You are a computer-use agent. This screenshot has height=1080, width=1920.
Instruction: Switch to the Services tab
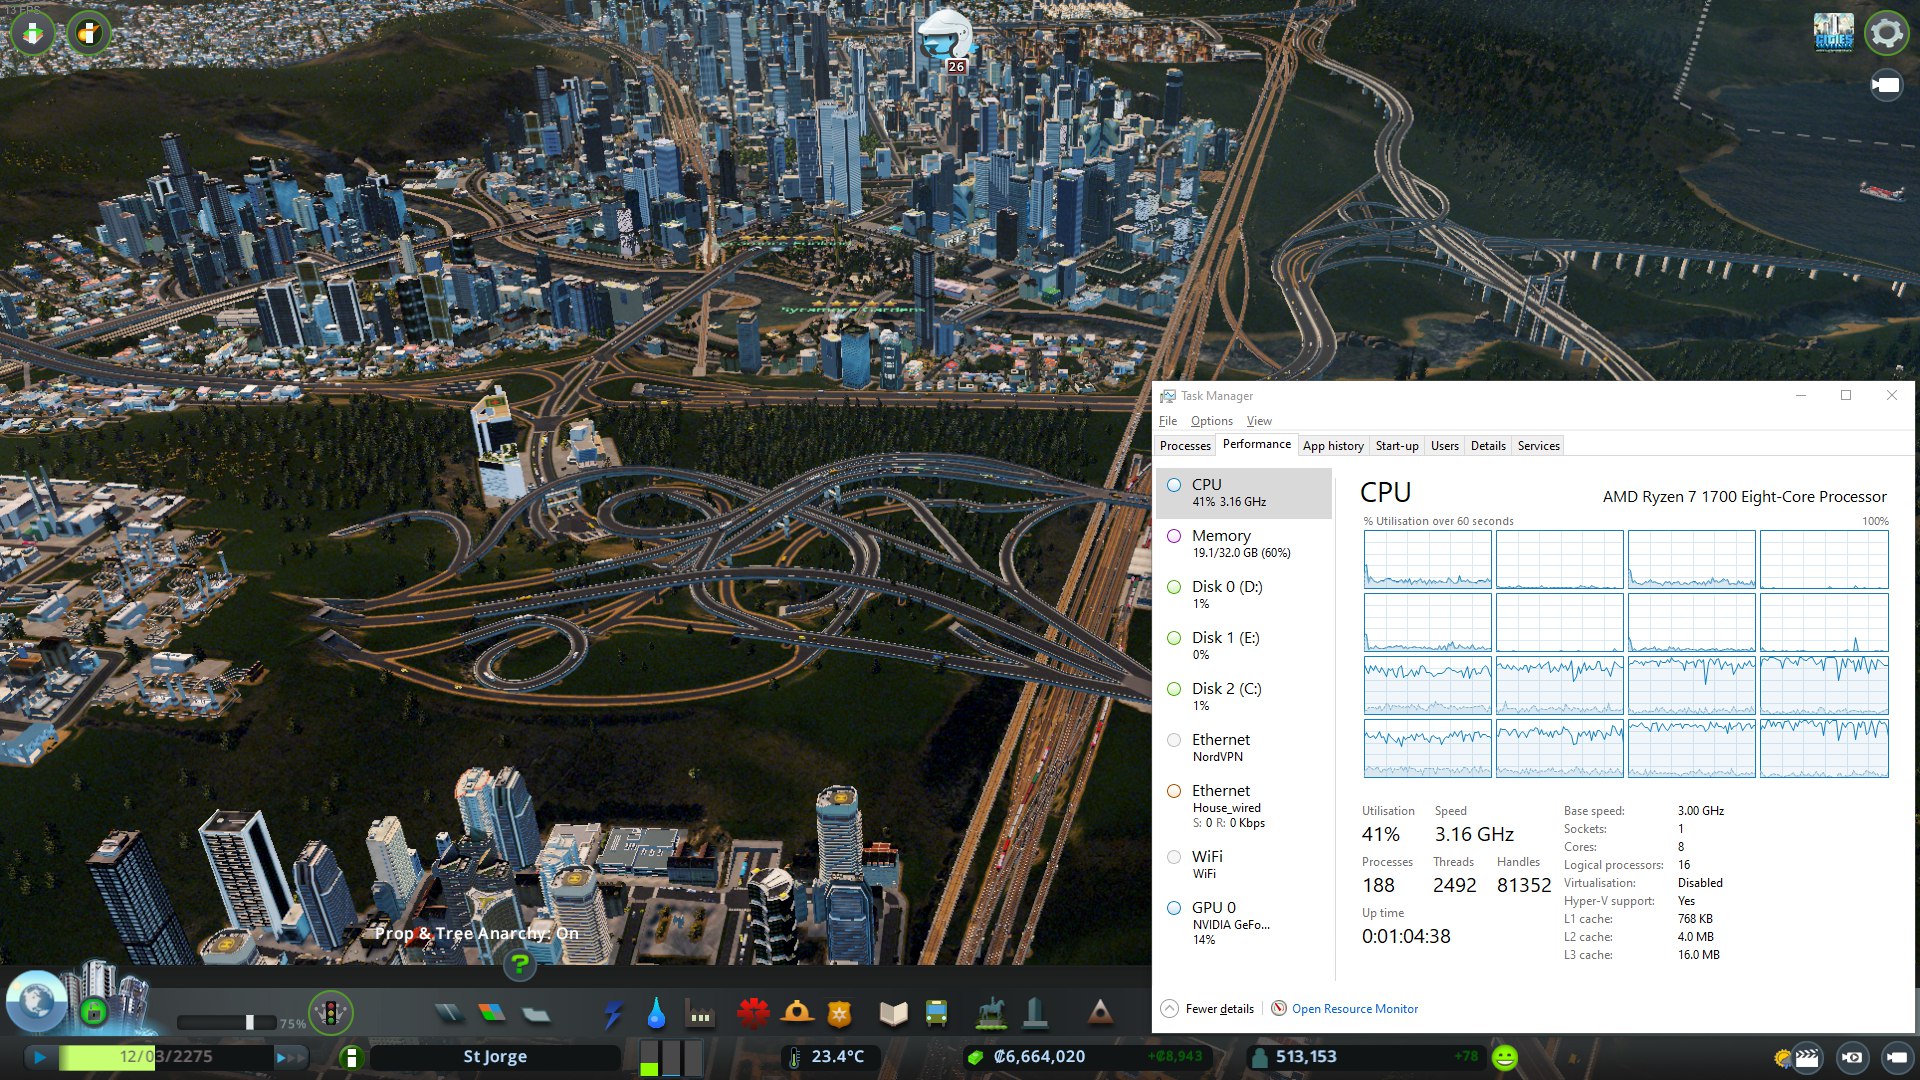tap(1538, 446)
